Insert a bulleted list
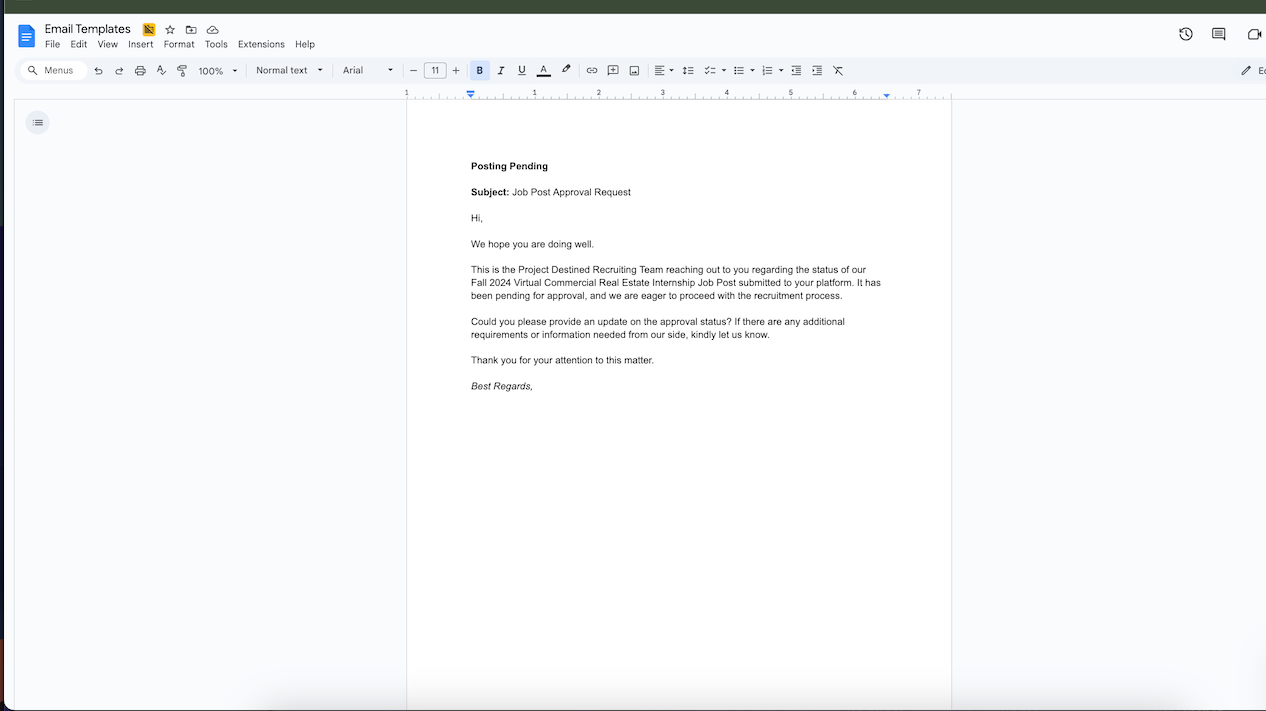Screen dimensions: 1266x711 click(x=739, y=71)
